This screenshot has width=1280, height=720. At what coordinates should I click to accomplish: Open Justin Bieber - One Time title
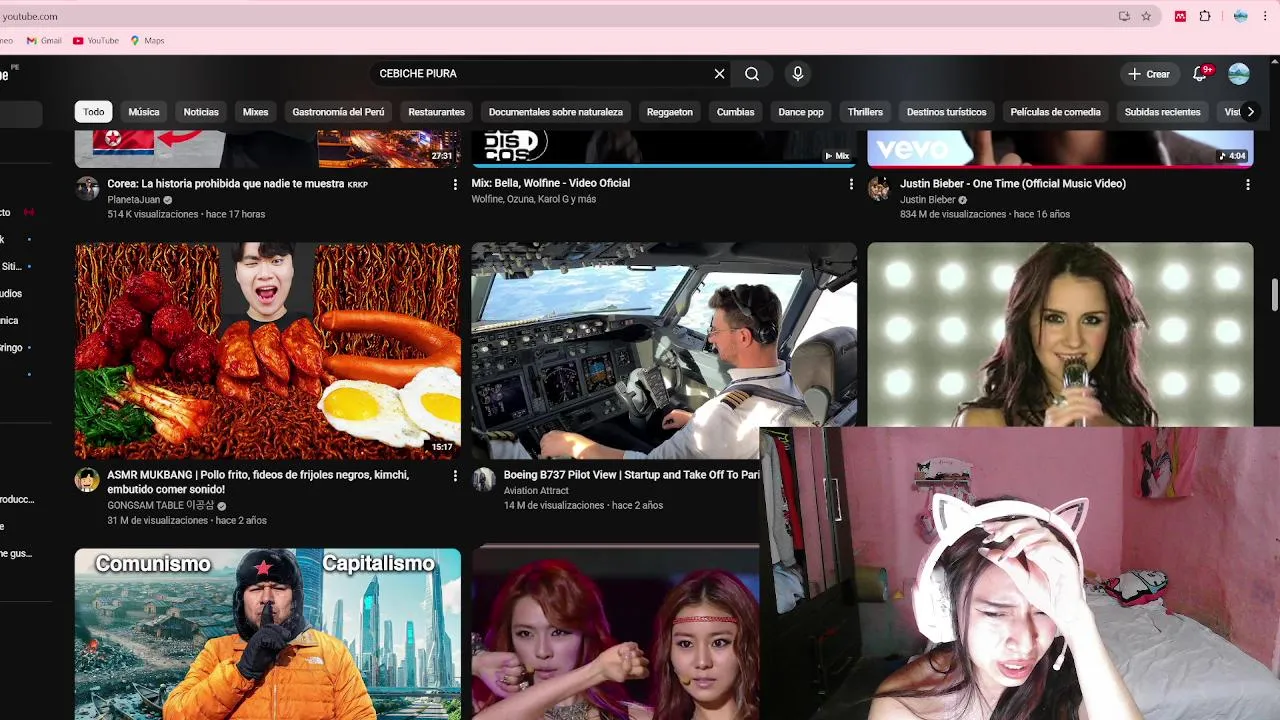1013,184
